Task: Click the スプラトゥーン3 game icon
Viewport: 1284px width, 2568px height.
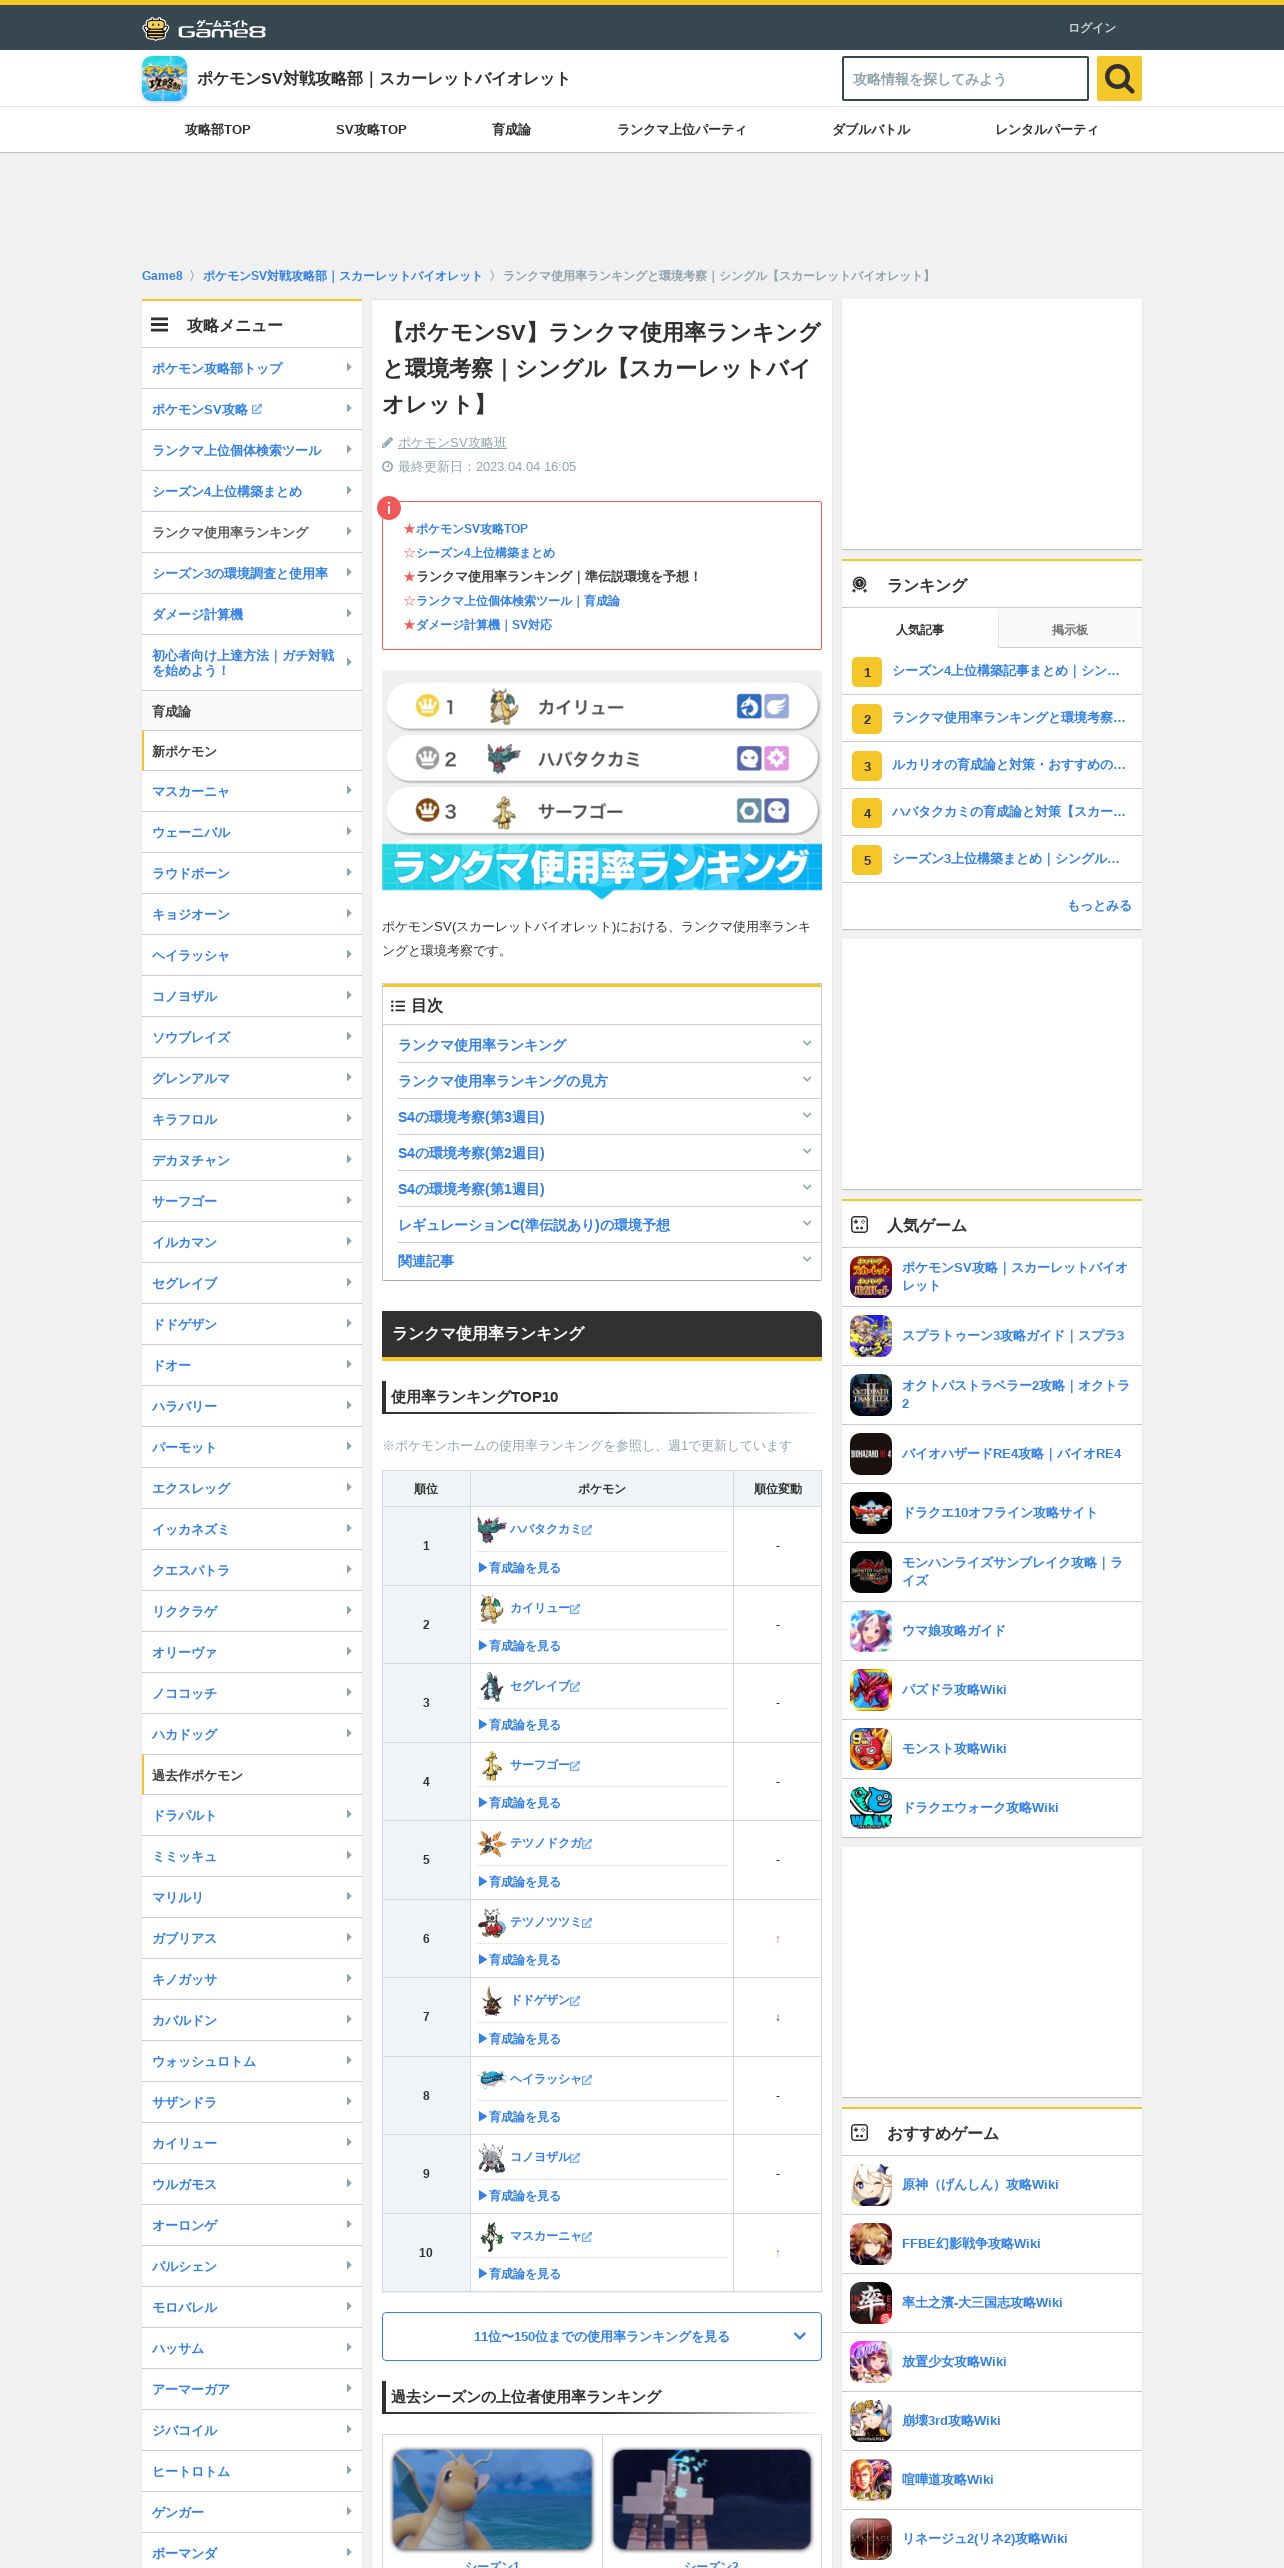Action: click(871, 1336)
